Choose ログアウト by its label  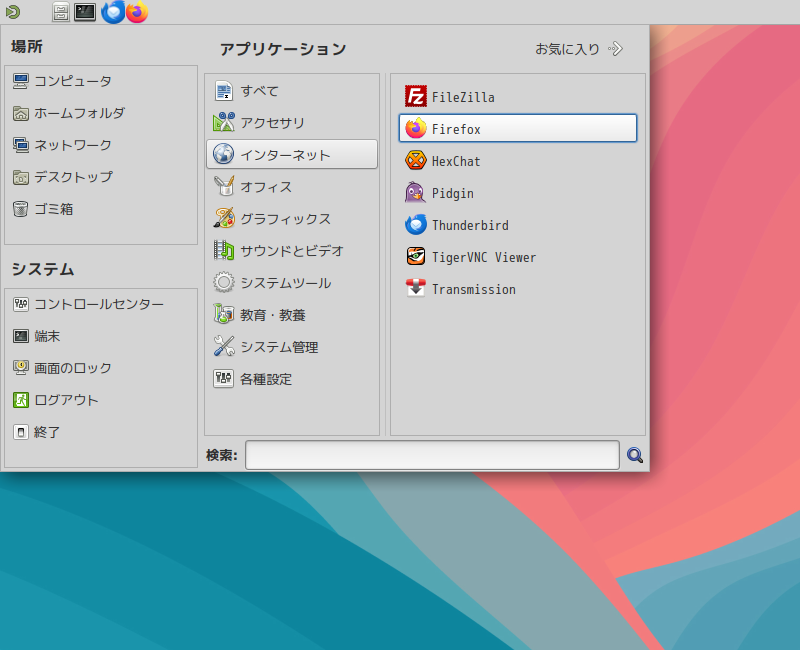pyautogui.click(x=66, y=400)
